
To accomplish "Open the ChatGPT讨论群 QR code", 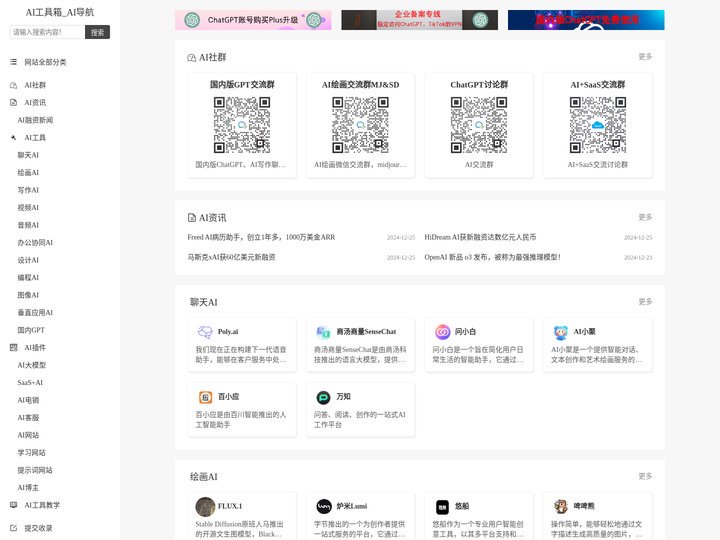I will click(479, 125).
